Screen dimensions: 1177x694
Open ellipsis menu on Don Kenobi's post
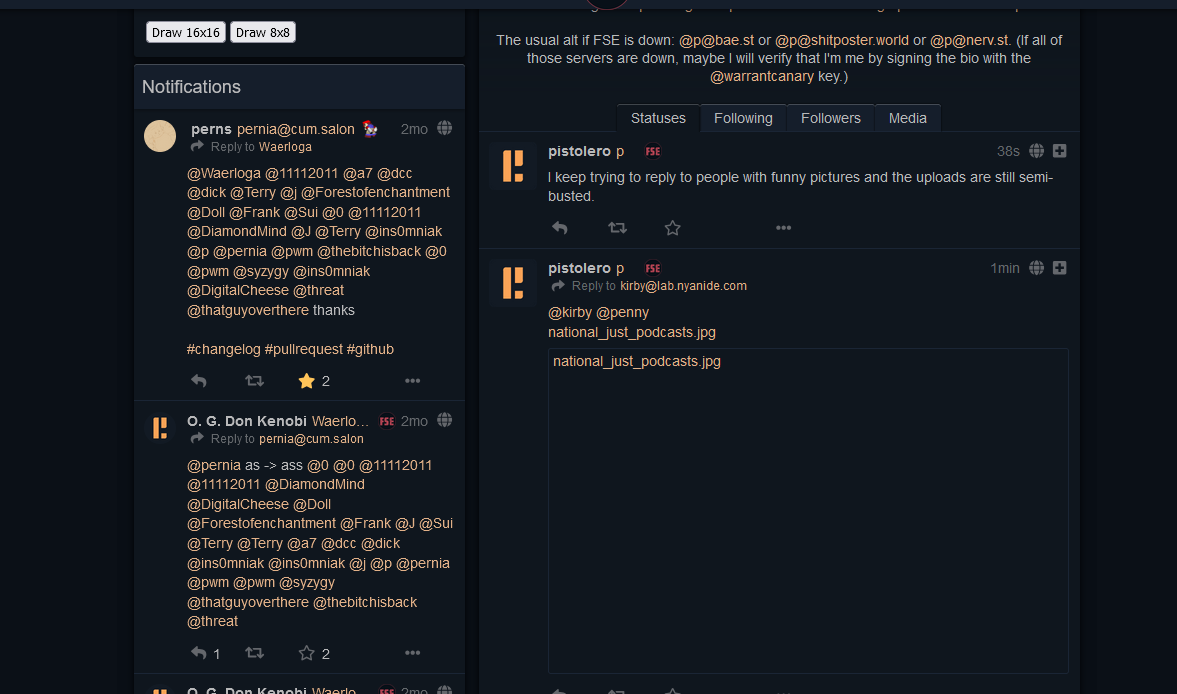(412, 653)
